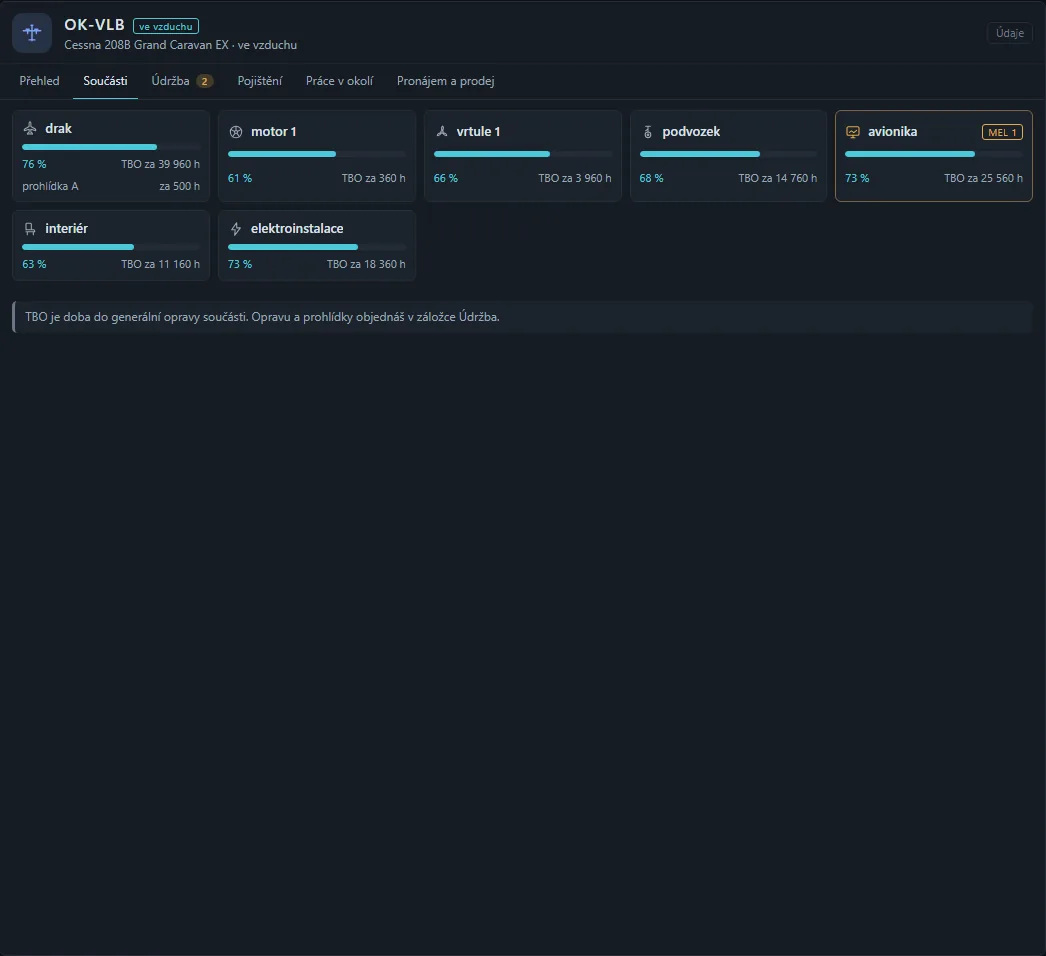Click the 've vzduchu' status badge
Screen dimensions: 1046x956
(166, 26)
